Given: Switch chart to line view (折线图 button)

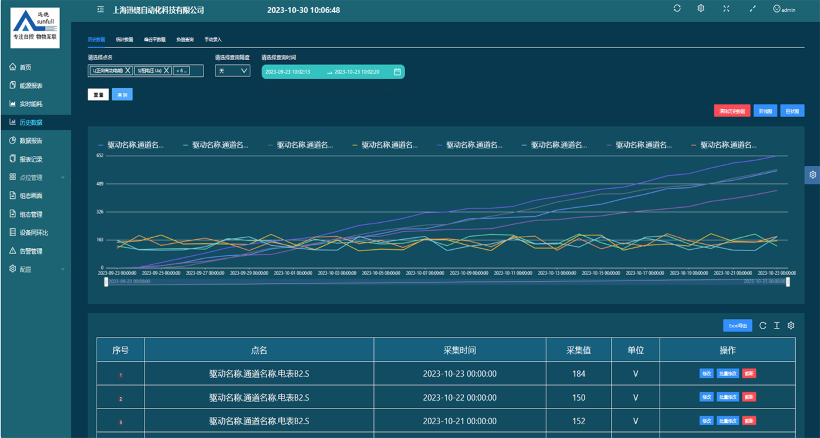Looking at the screenshot, I should point(765,111).
